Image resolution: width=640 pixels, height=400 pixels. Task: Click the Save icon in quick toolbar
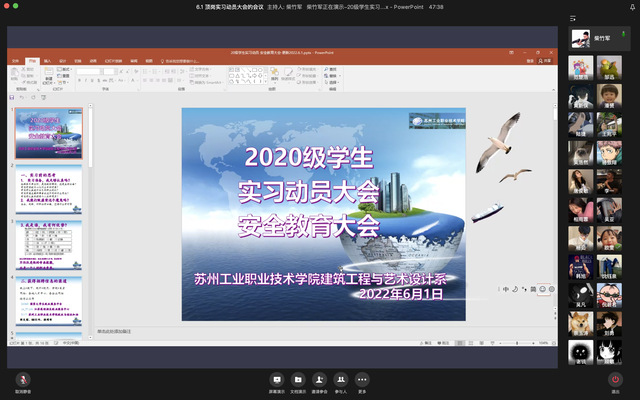point(12,97)
